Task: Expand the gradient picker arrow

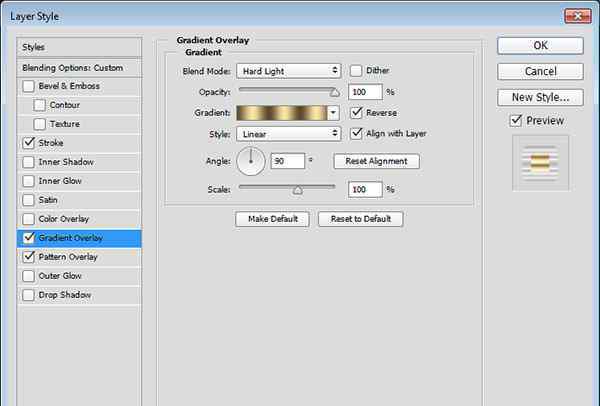Action: pos(333,113)
